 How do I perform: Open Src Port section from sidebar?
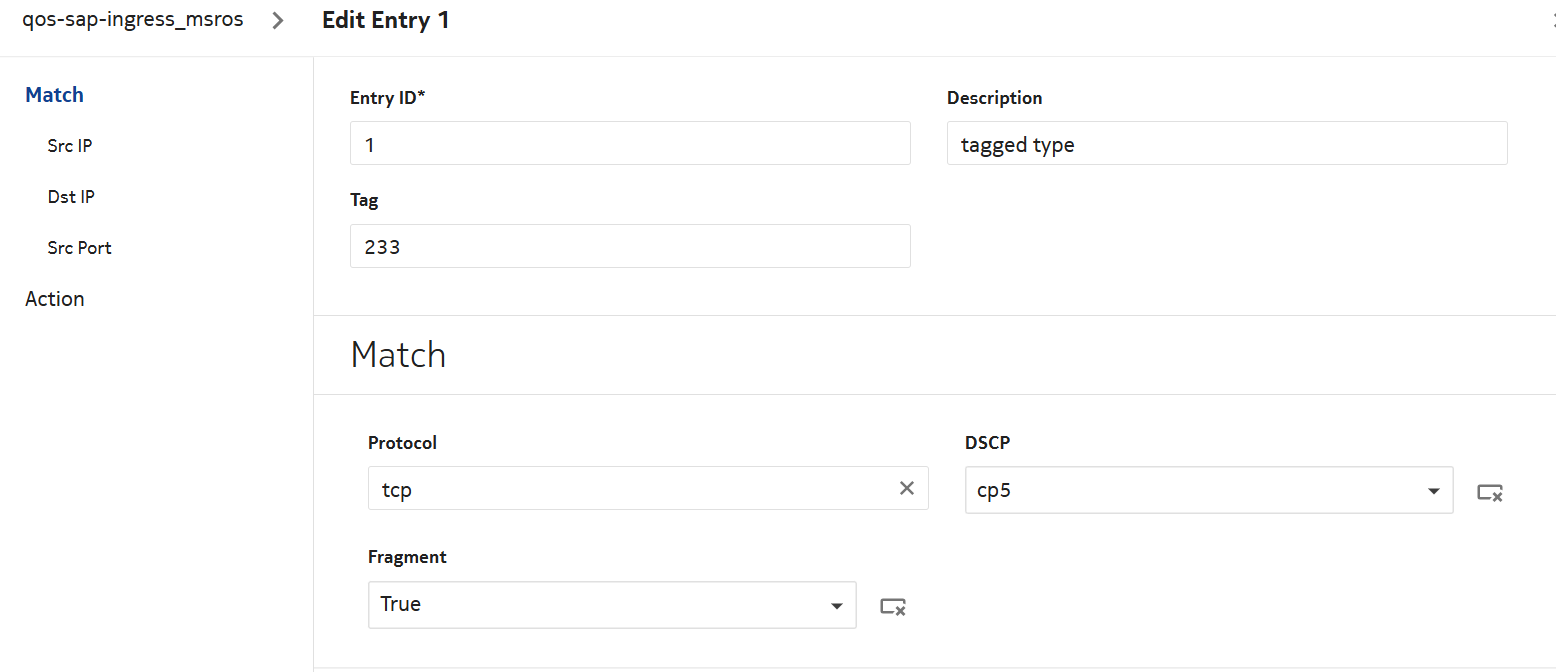(x=79, y=248)
